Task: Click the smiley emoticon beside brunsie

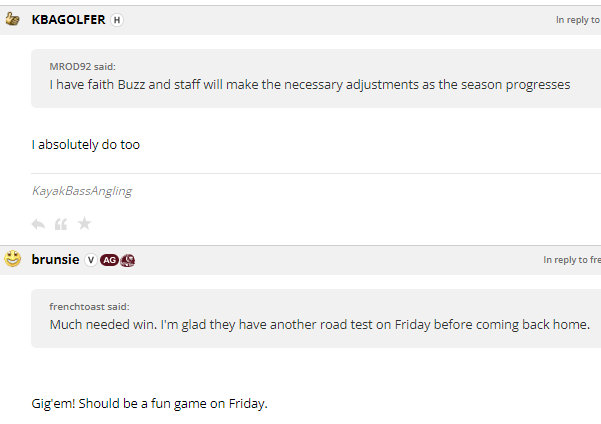Action: 13,259
